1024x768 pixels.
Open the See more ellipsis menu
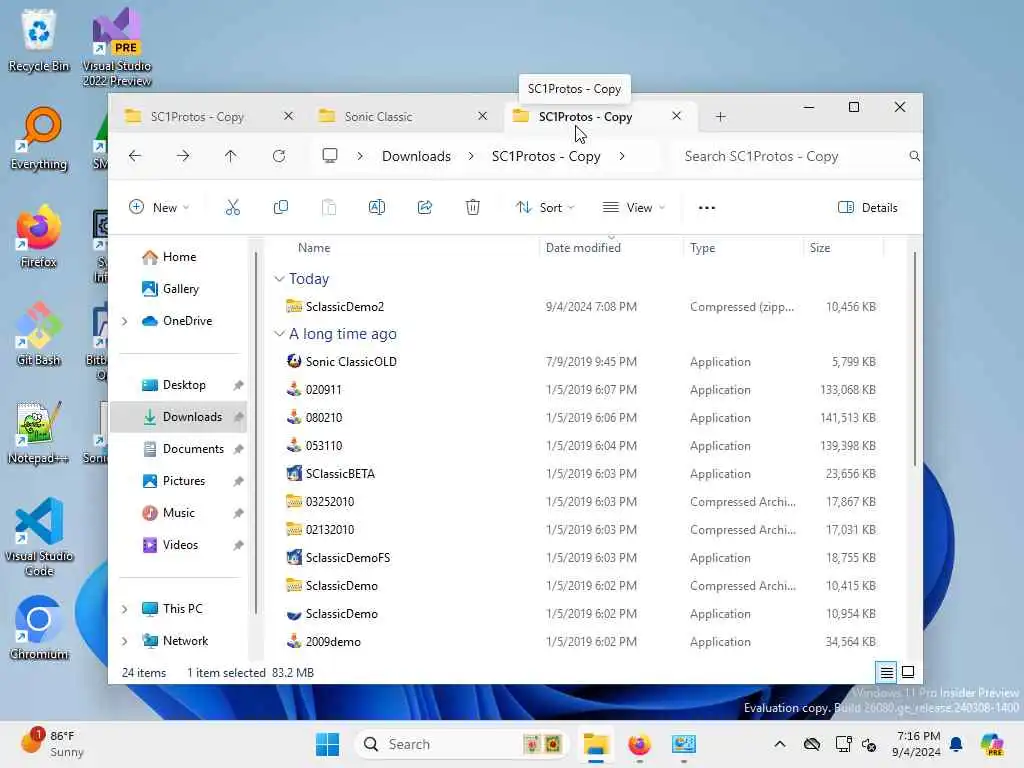point(707,208)
